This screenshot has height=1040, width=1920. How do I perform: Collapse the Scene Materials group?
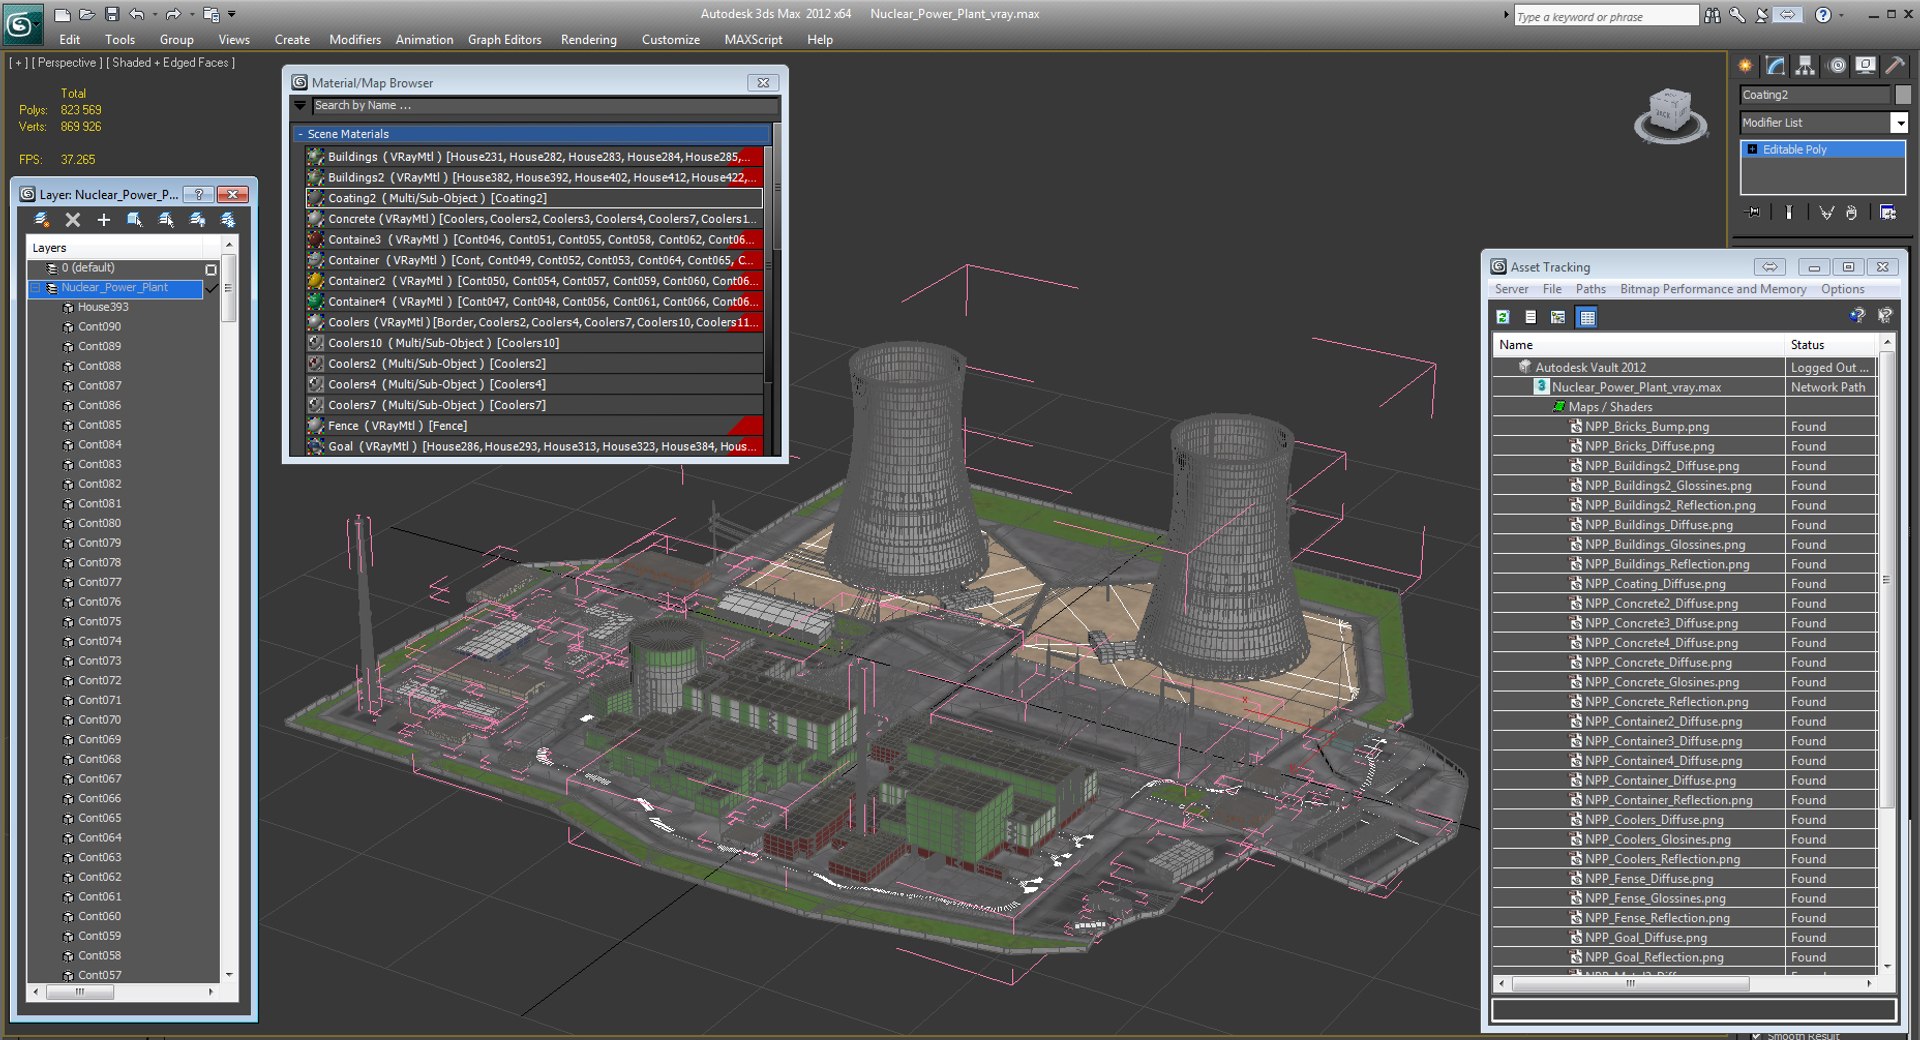300,134
